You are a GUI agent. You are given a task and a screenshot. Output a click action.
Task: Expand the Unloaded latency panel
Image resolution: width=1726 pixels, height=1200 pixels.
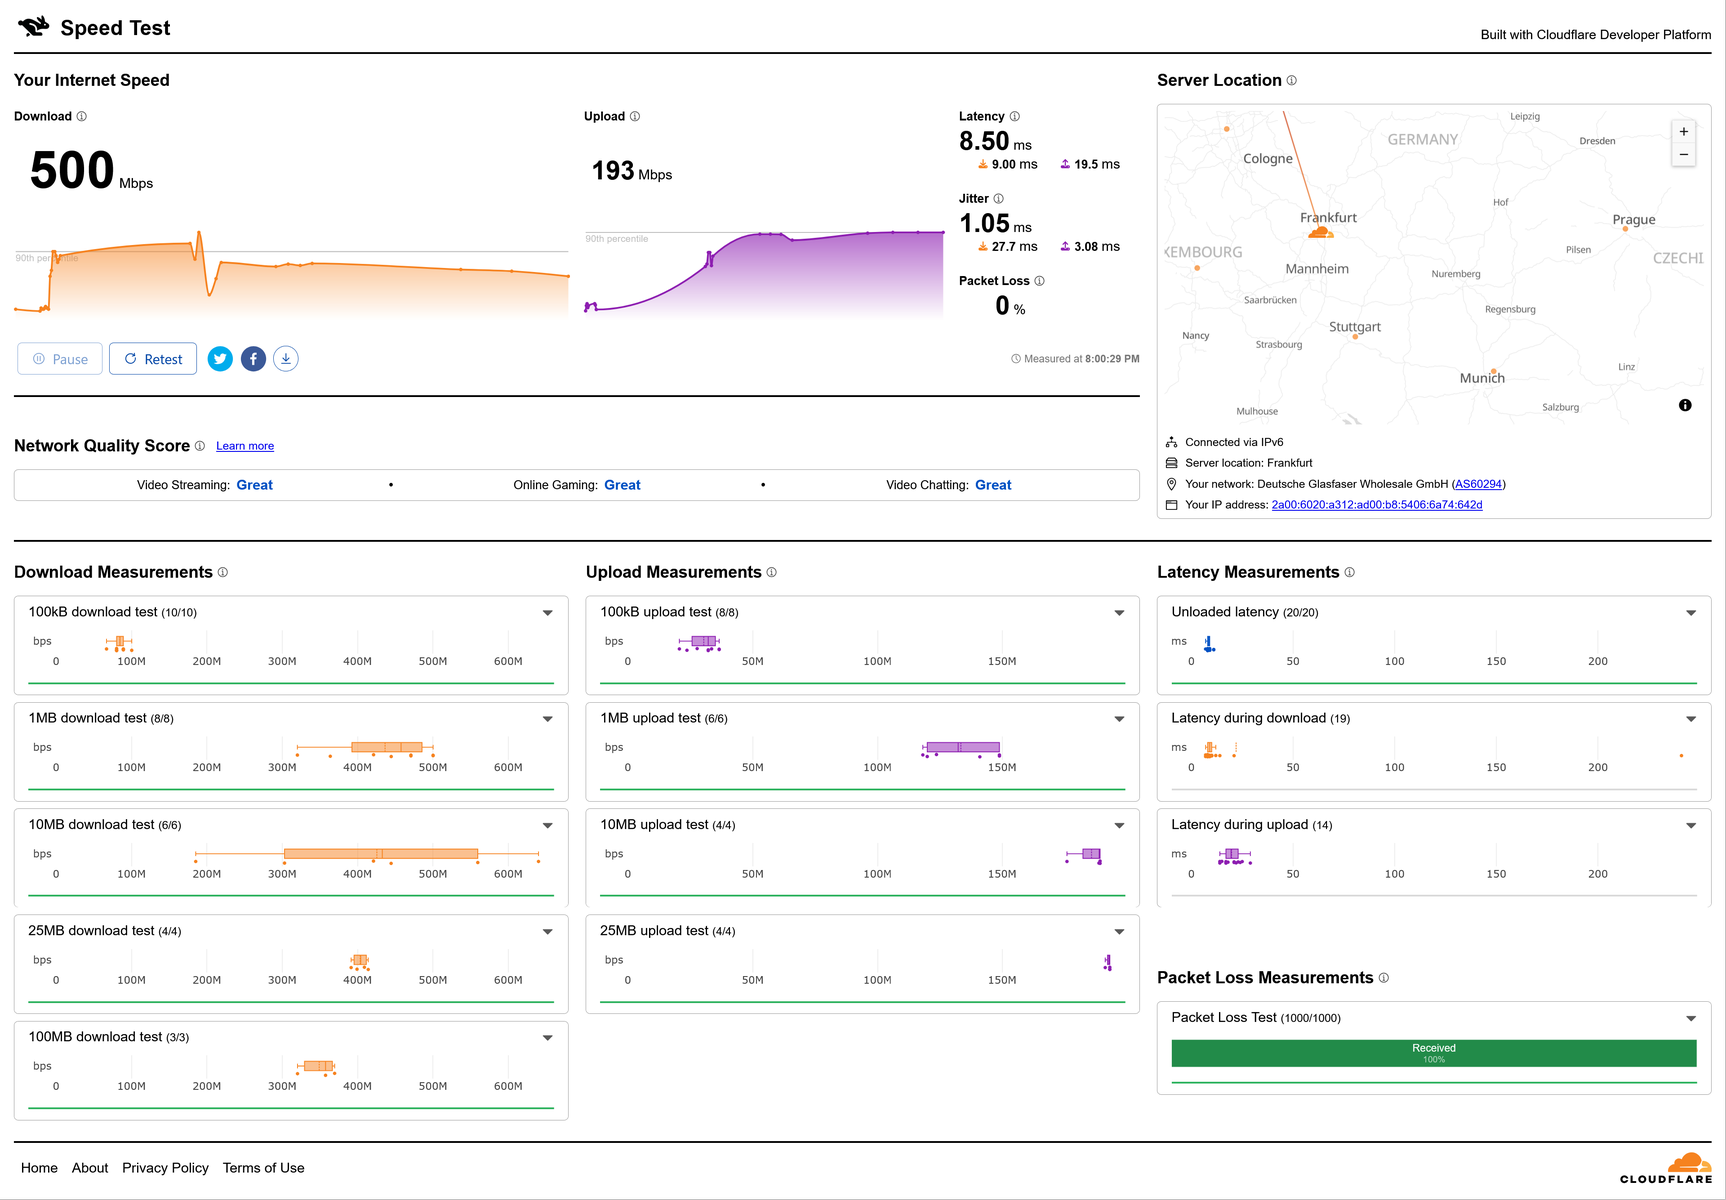1691,613
